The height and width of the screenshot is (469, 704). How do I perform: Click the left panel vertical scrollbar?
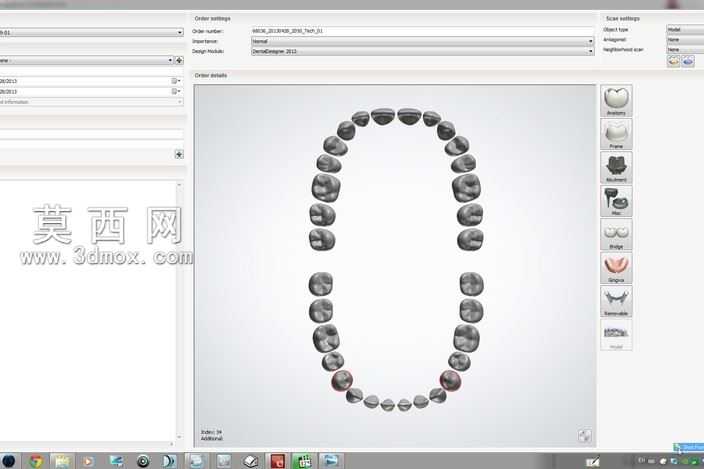(179, 311)
